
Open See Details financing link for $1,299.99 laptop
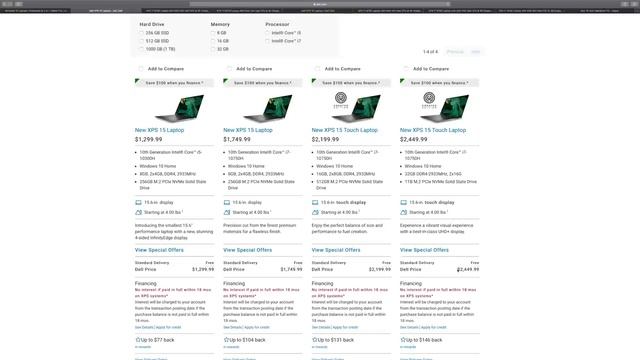click(144, 327)
